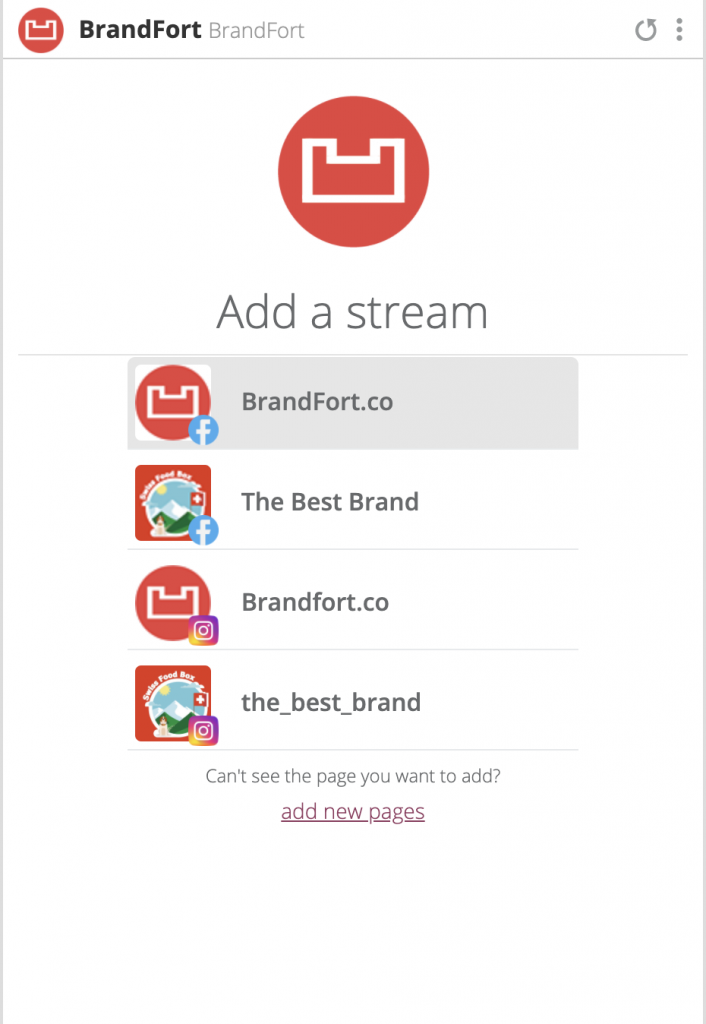Click the Brandfort.co Instagram avatar

(x=173, y=603)
